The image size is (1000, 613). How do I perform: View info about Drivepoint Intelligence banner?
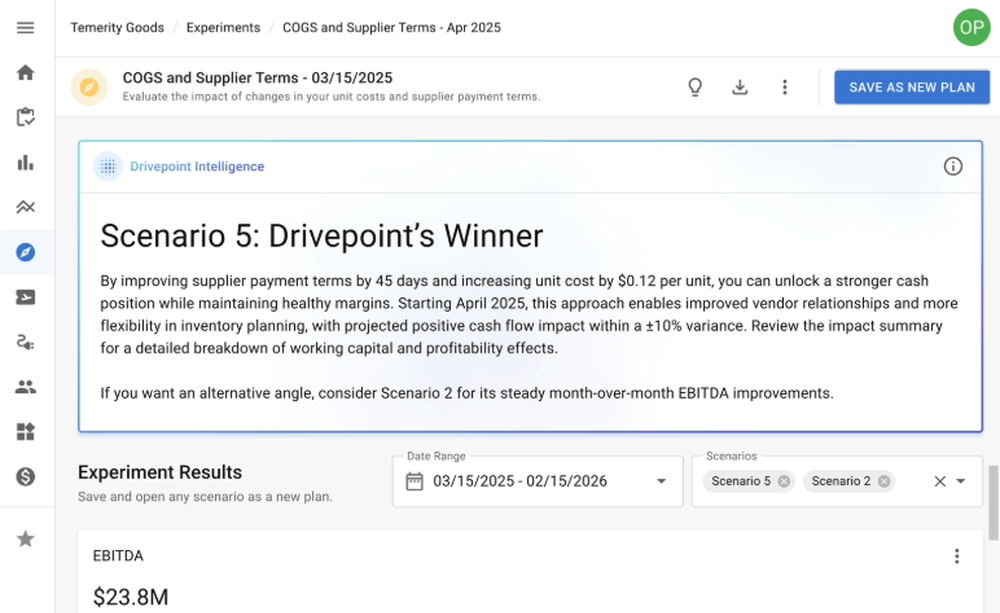click(x=953, y=167)
